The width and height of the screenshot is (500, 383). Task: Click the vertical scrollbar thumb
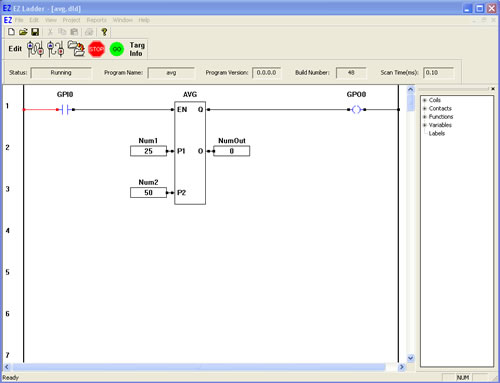tap(411, 103)
